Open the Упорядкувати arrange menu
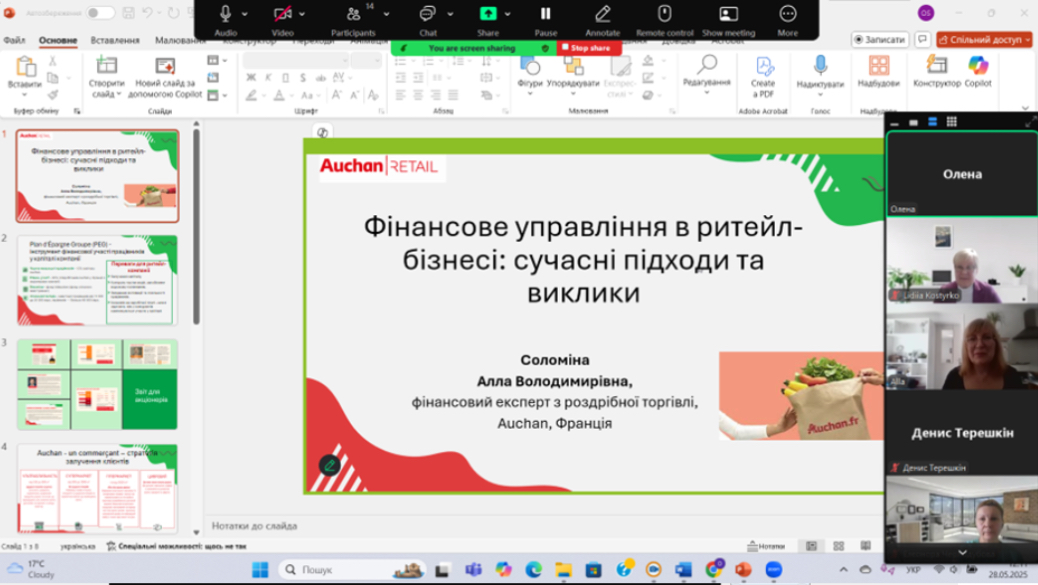This screenshot has height=585, width=1038. [x=573, y=74]
